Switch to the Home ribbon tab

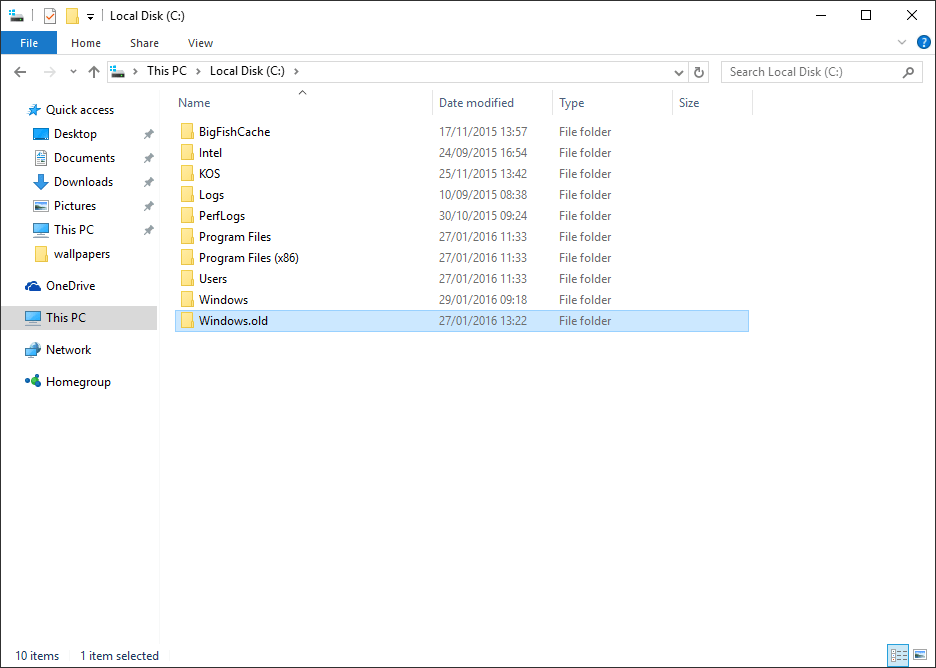(85, 43)
